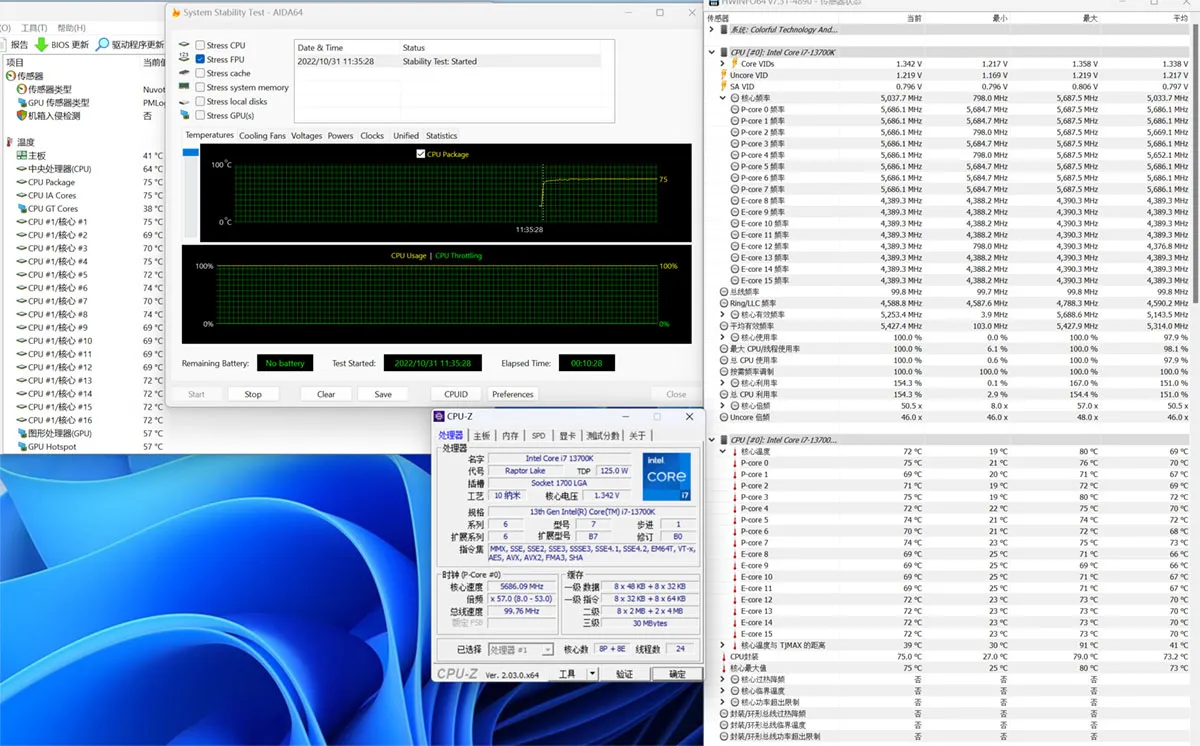Click the thermometer icon beside CPU封装 in HWiNFO

click(724, 657)
